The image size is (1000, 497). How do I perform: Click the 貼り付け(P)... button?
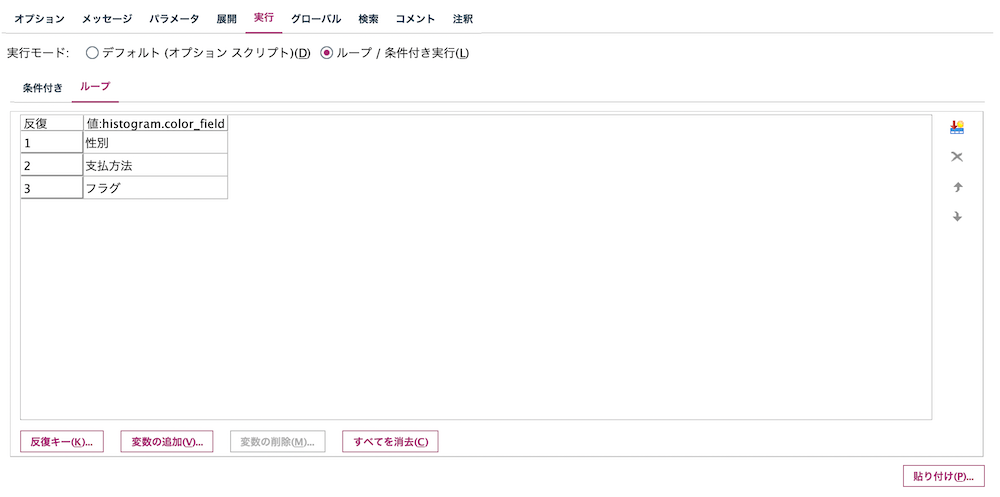click(944, 476)
